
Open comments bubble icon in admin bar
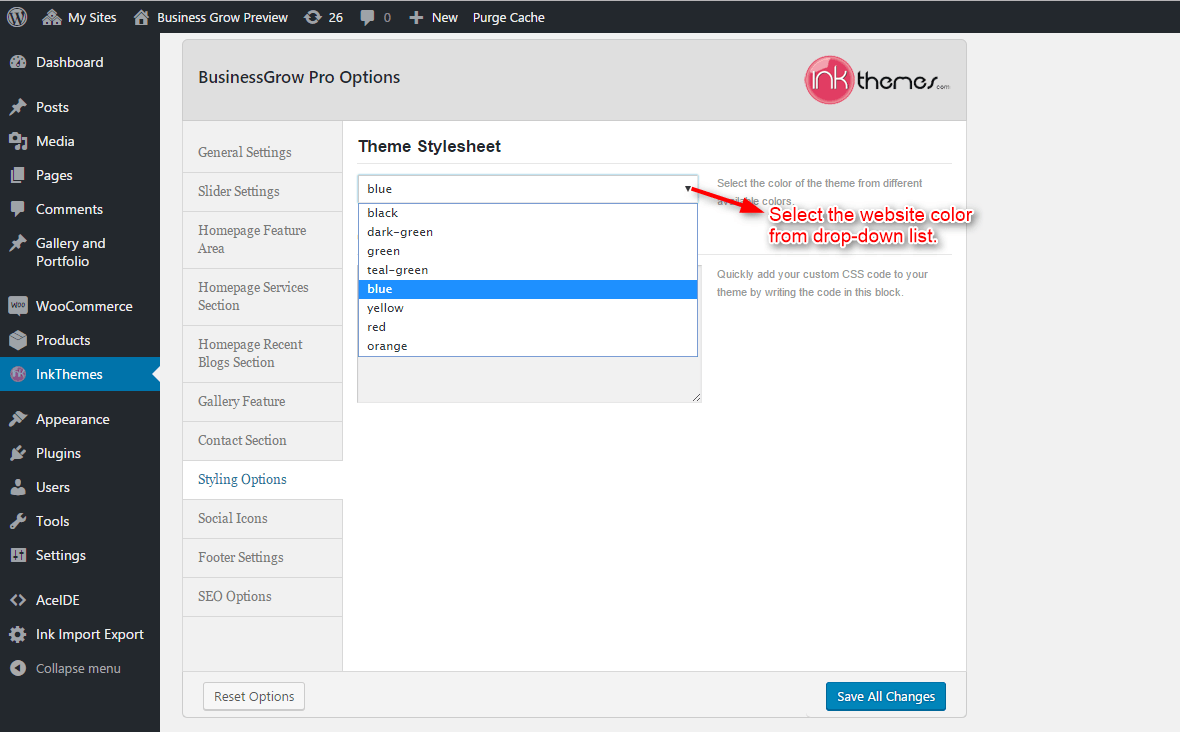(x=367, y=17)
